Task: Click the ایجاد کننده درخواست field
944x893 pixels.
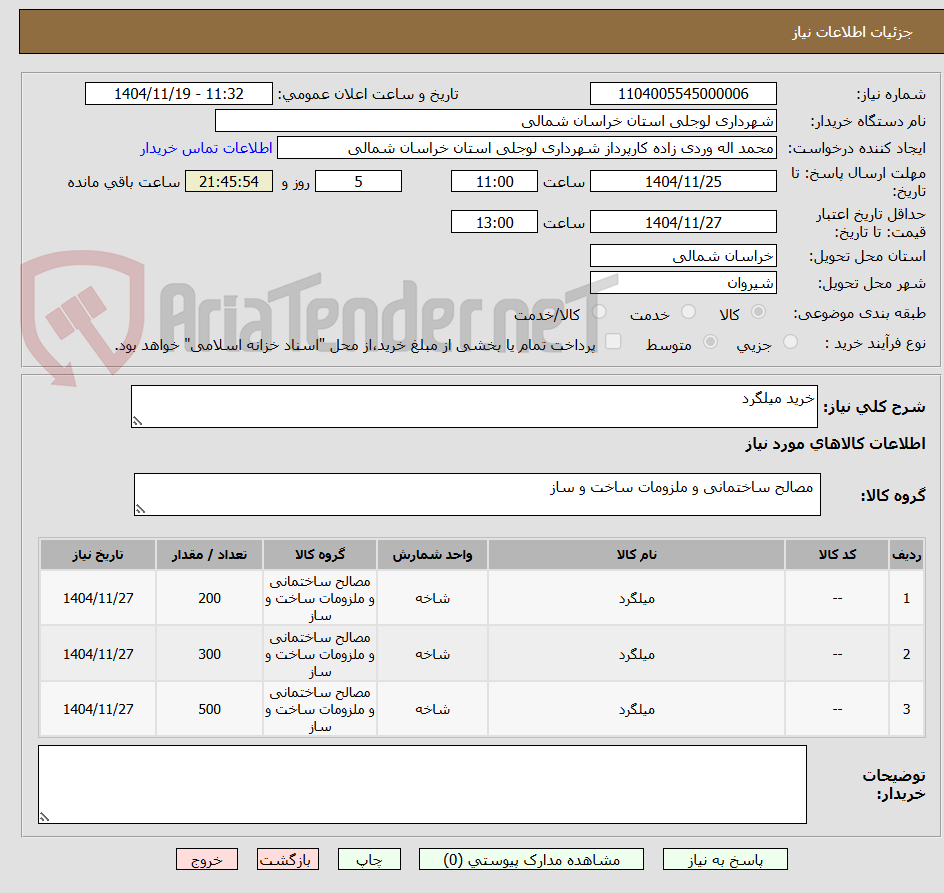Action: point(527,148)
